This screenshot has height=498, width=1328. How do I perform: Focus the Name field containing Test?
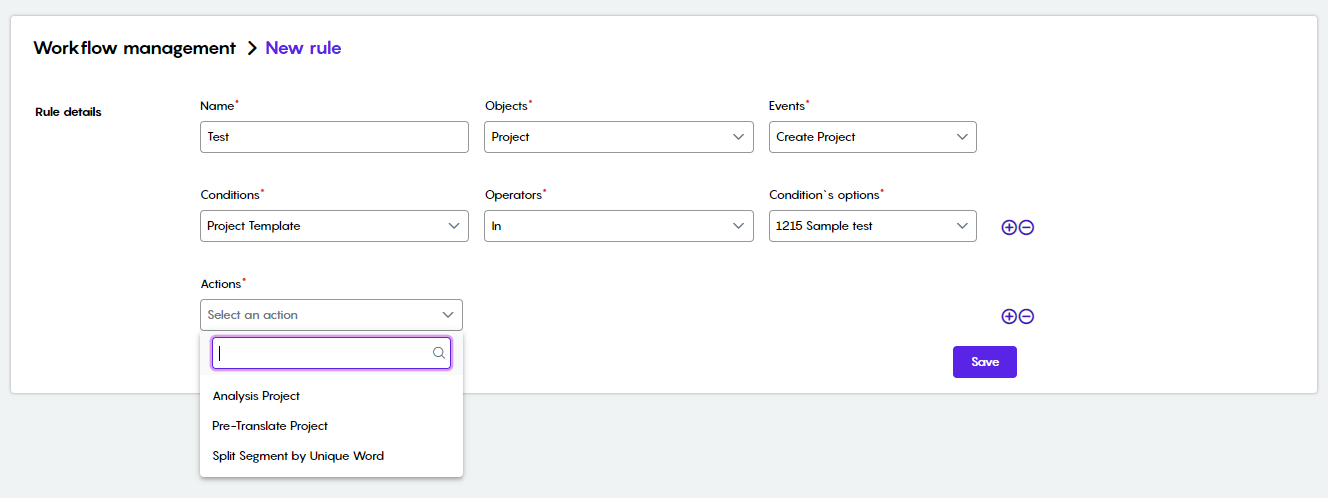click(x=334, y=137)
